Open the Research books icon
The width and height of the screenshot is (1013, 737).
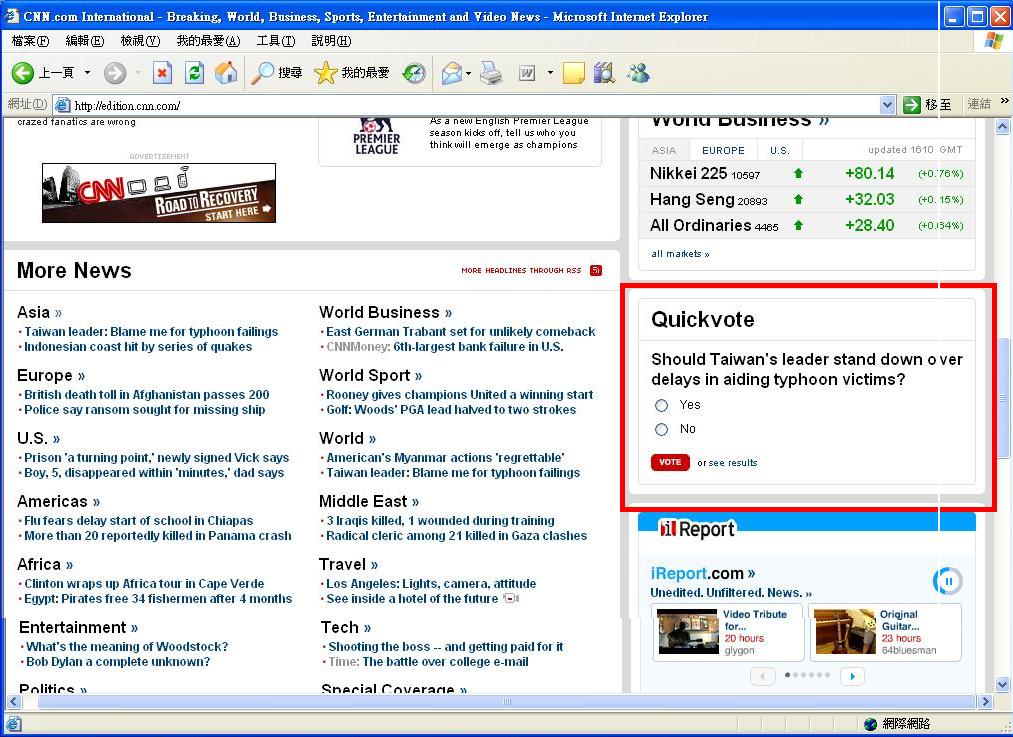[604, 73]
